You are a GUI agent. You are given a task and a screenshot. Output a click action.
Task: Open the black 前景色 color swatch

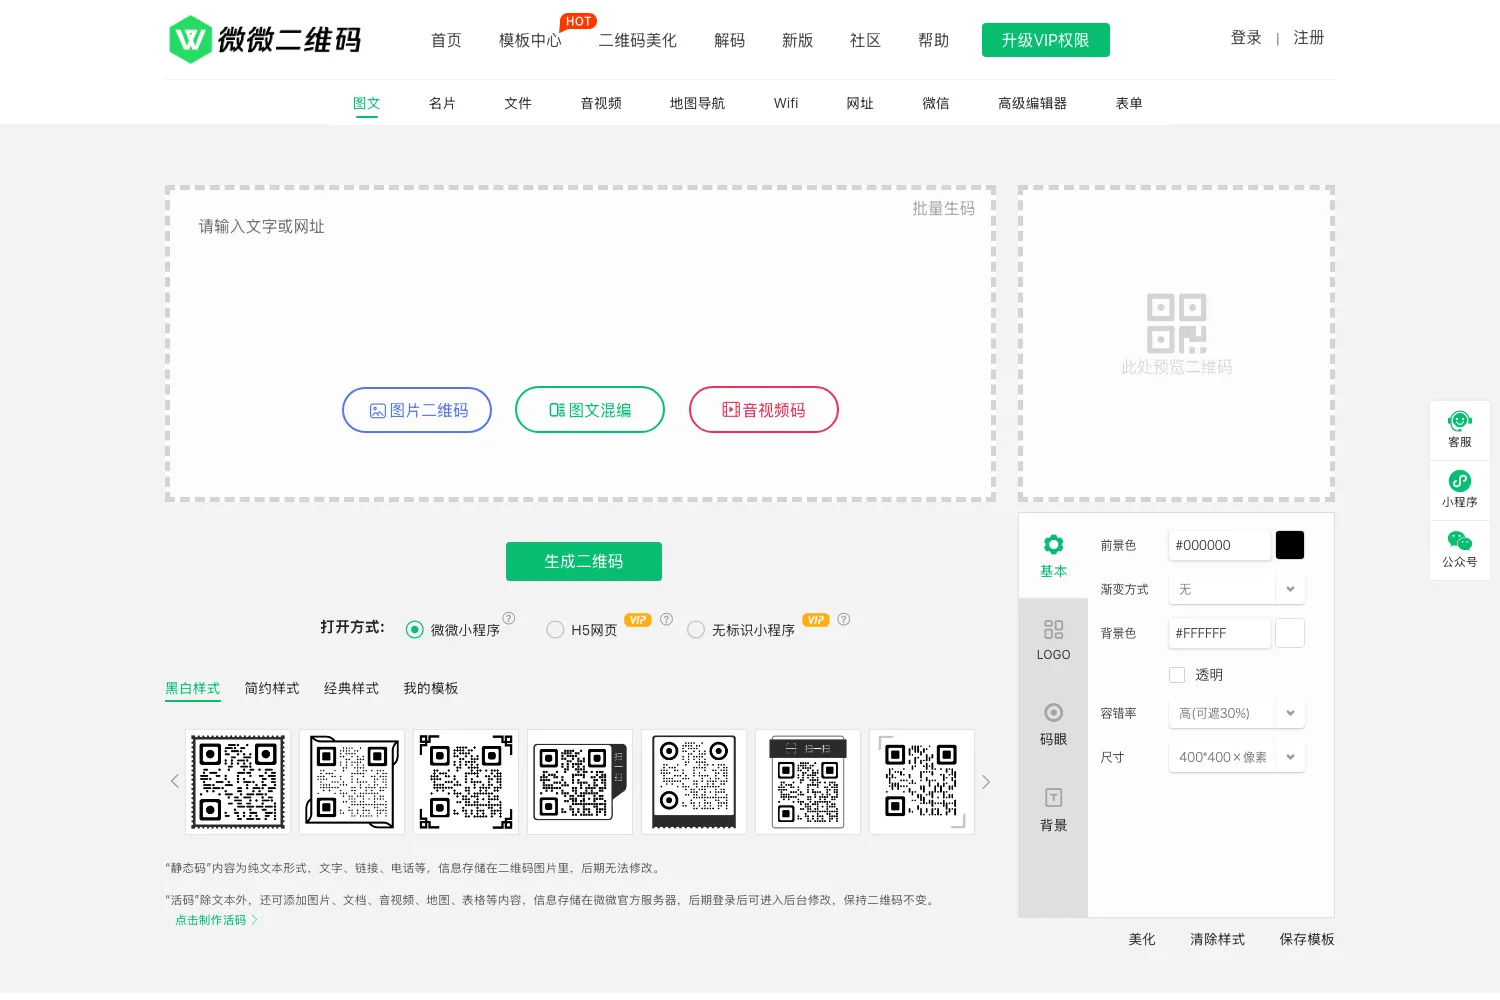(1290, 545)
